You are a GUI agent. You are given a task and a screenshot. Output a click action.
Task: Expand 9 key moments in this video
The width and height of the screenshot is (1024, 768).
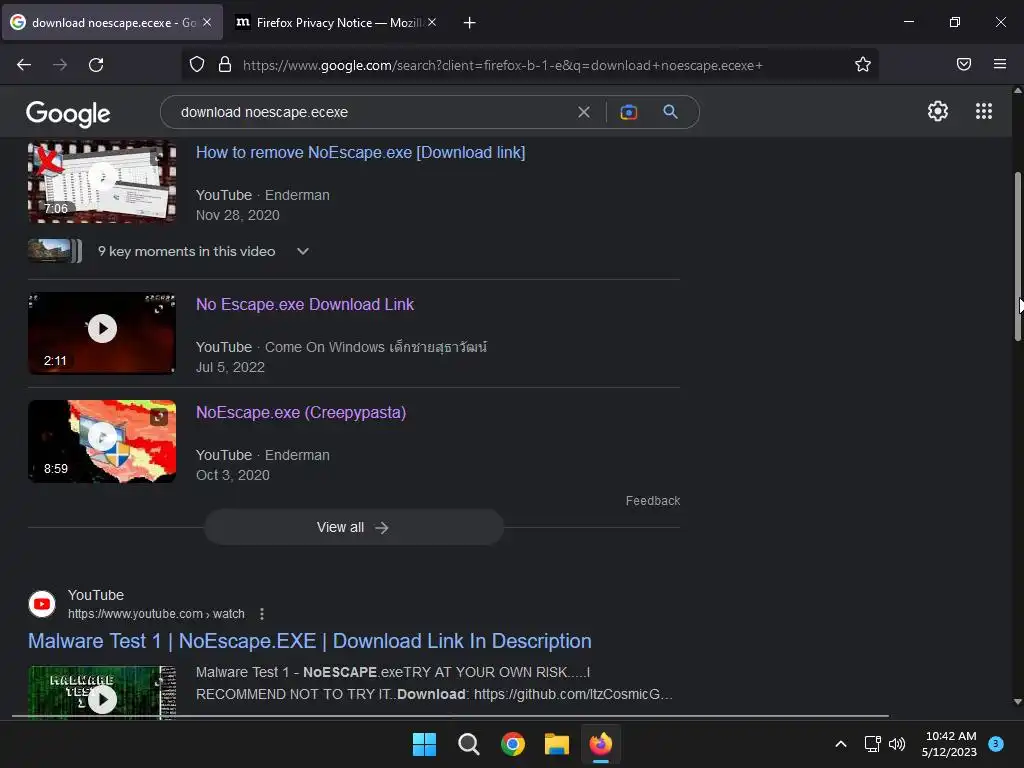click(302, 251)
